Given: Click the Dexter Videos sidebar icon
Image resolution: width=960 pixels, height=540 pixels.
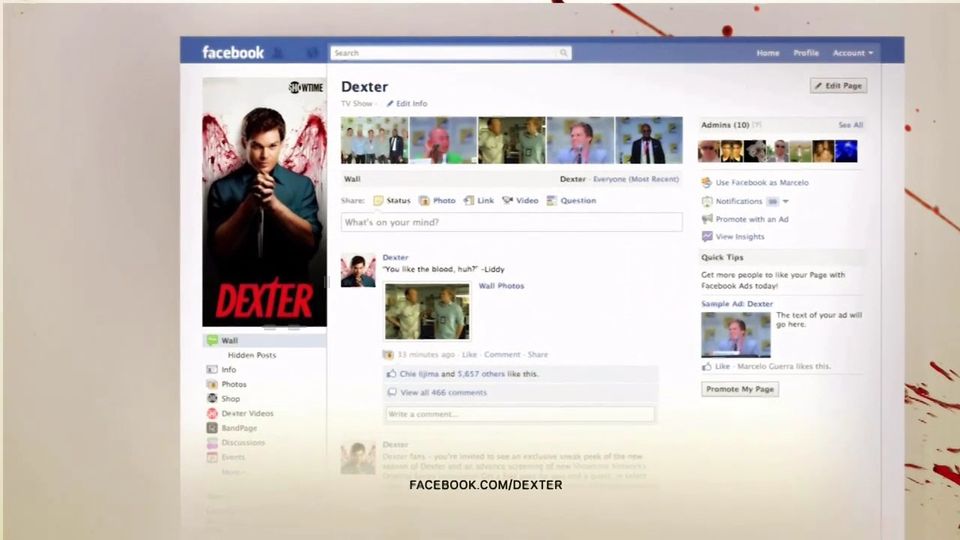Looking at the screenshot, I should (x=212, y=413).
